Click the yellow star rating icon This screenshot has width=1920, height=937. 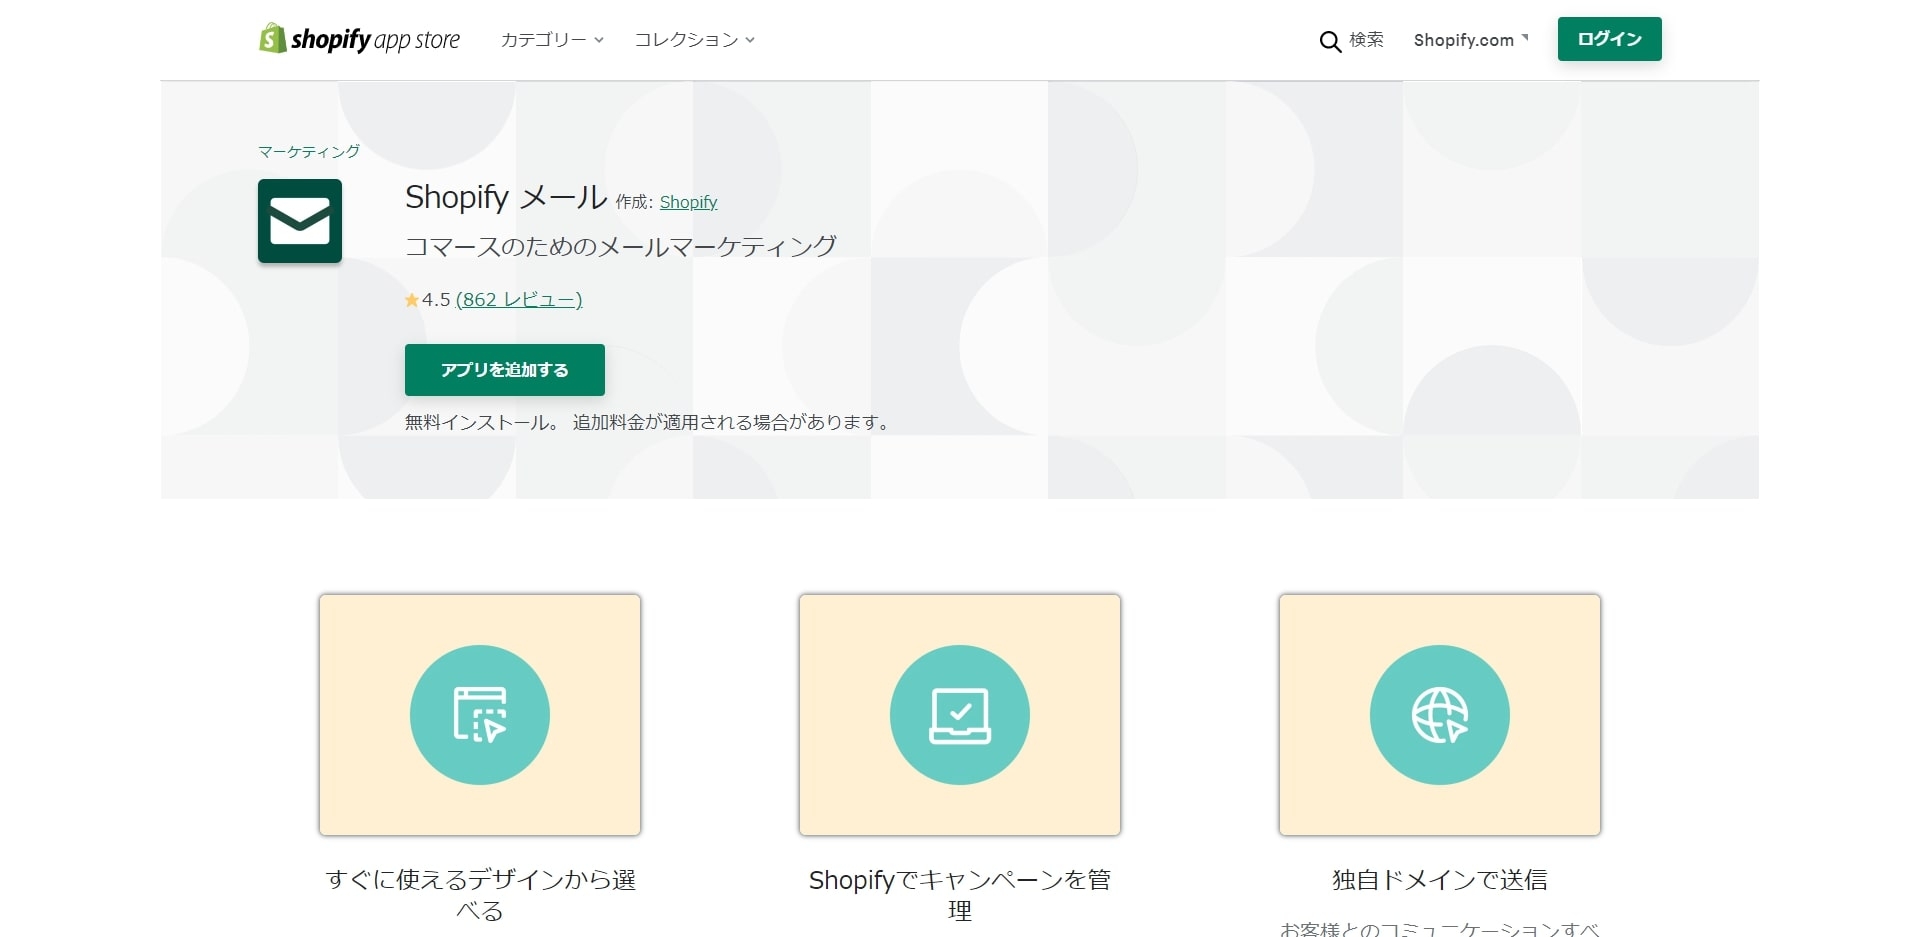pyautogui.click(x=411, y=300)
